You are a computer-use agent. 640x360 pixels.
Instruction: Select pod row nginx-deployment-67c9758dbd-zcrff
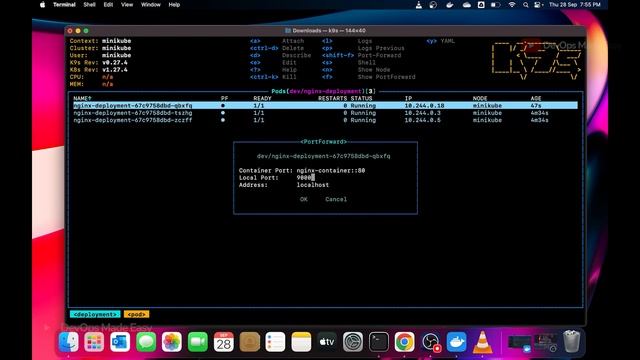point(325,120)
